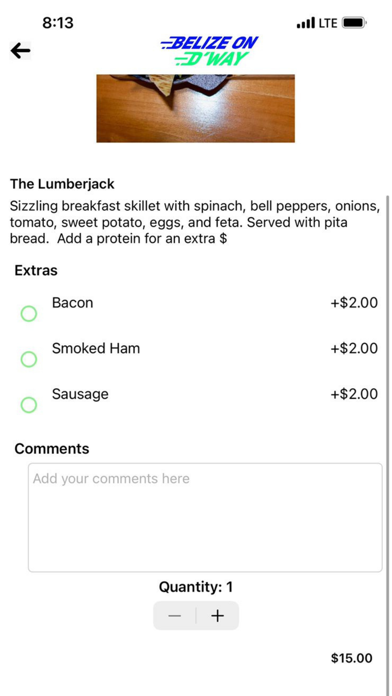Select the Bacon extra radio button
The height and width of the screenshot is (696, 392).
(29, 314)
